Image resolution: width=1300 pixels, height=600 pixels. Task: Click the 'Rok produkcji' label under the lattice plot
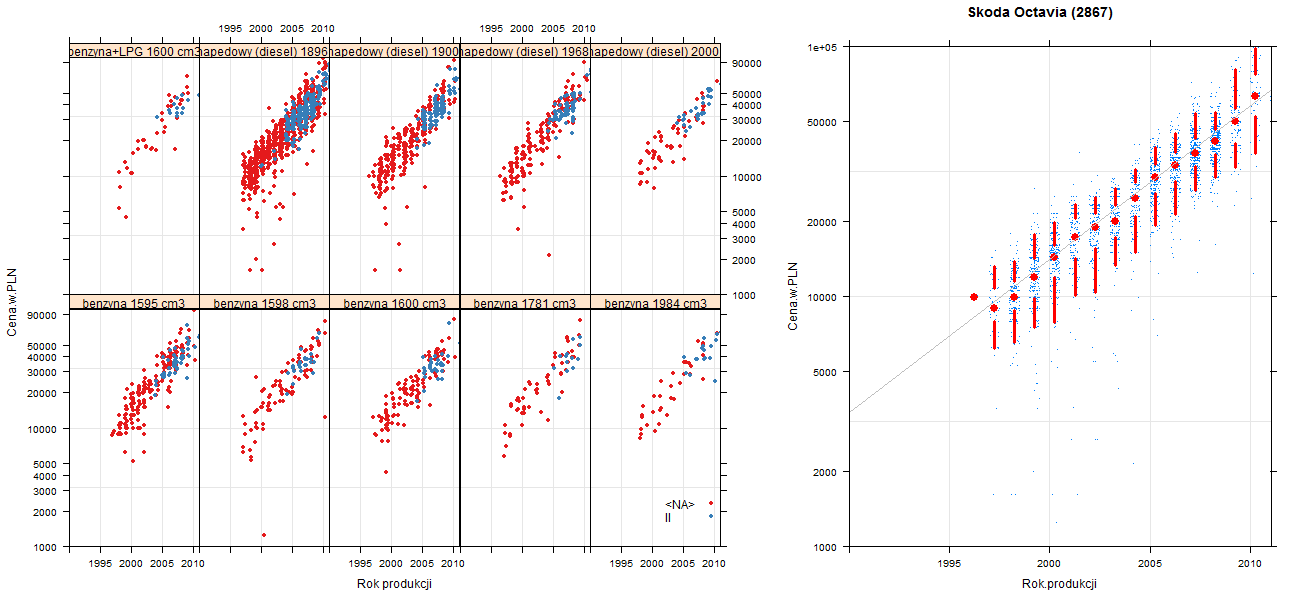click(394, 584)
